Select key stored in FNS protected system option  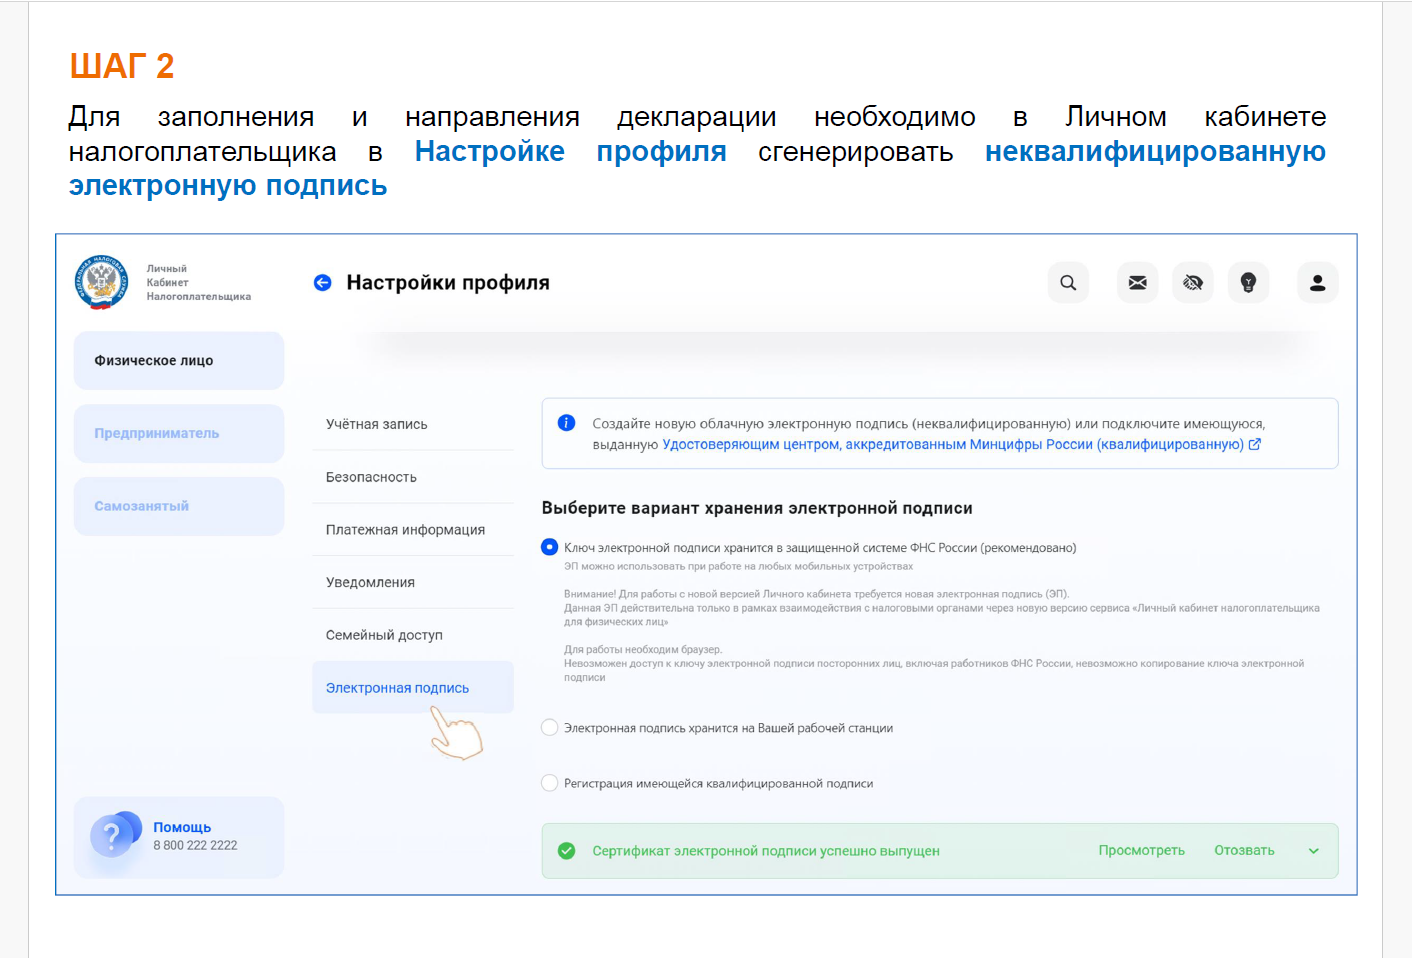pyautogui.click(x=549, y=547)
